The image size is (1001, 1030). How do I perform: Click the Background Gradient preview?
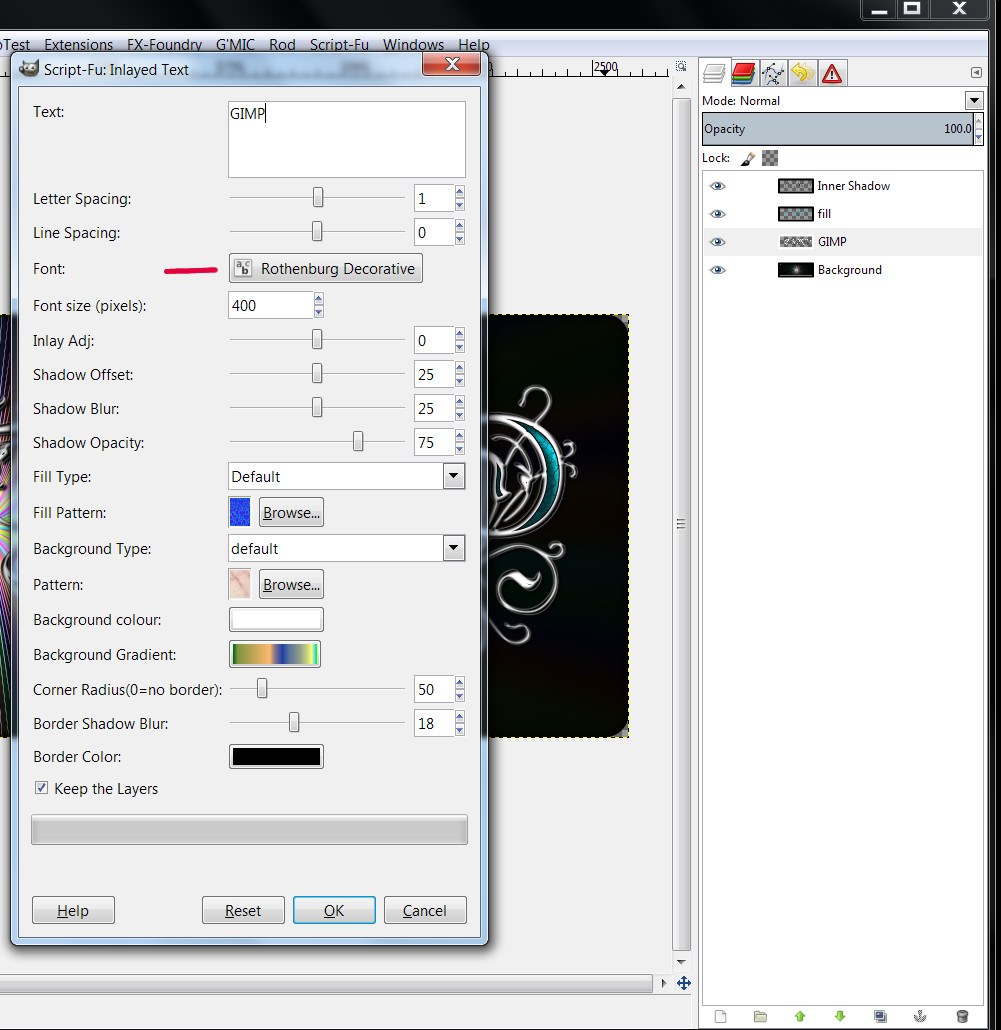(275, 654)
